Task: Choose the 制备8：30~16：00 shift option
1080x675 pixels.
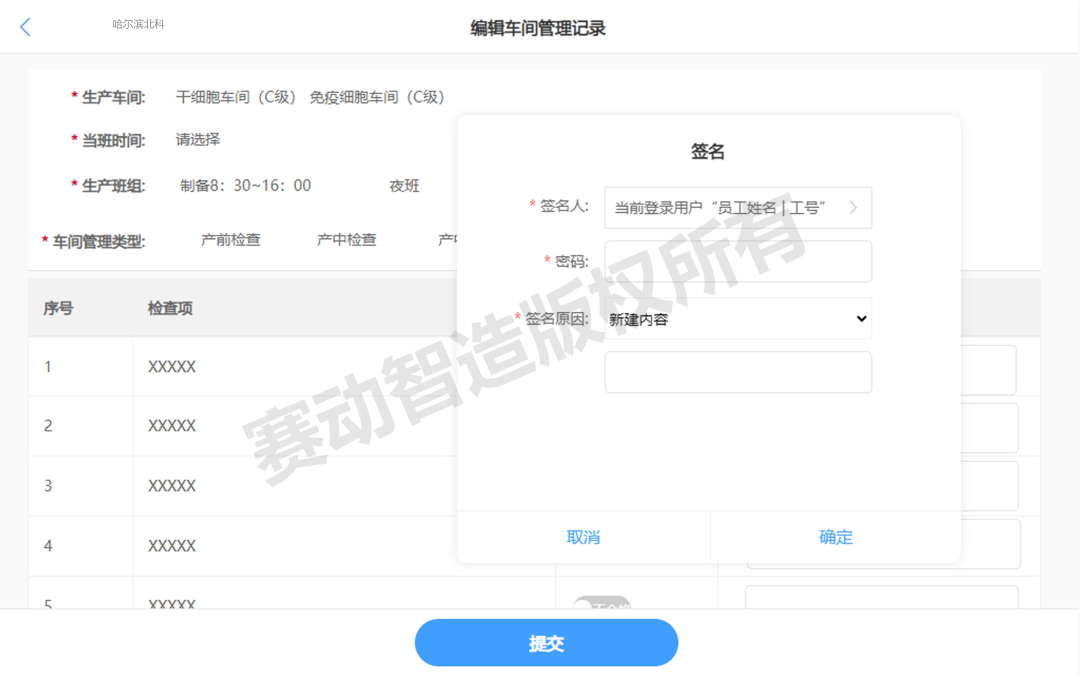Action: (x=246, y=185)
